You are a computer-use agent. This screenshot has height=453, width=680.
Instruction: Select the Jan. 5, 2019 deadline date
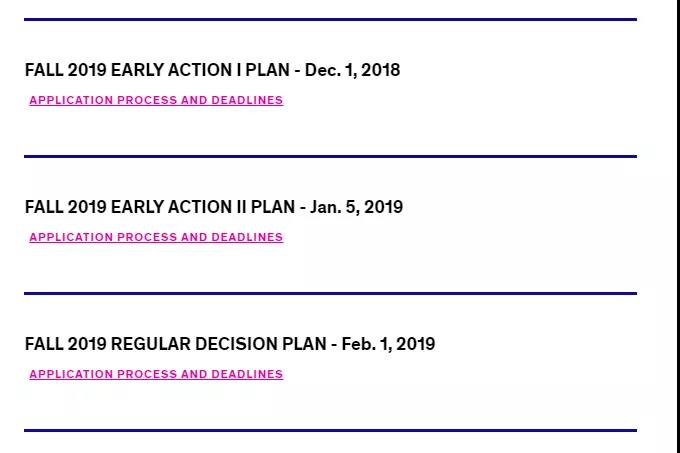pyautogui.click(x=356, y=207)
